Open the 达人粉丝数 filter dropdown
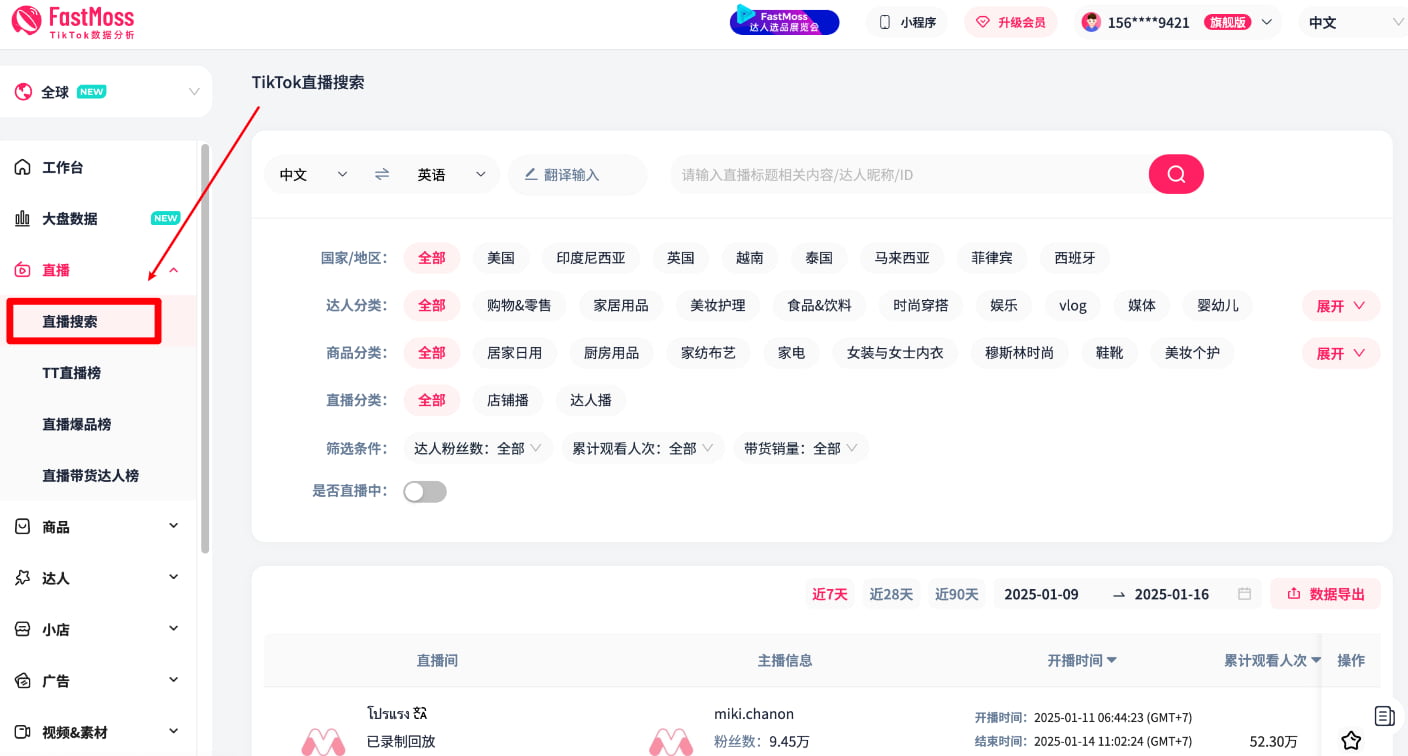The width and height of the screenshot is (1408, 756). 478,447
